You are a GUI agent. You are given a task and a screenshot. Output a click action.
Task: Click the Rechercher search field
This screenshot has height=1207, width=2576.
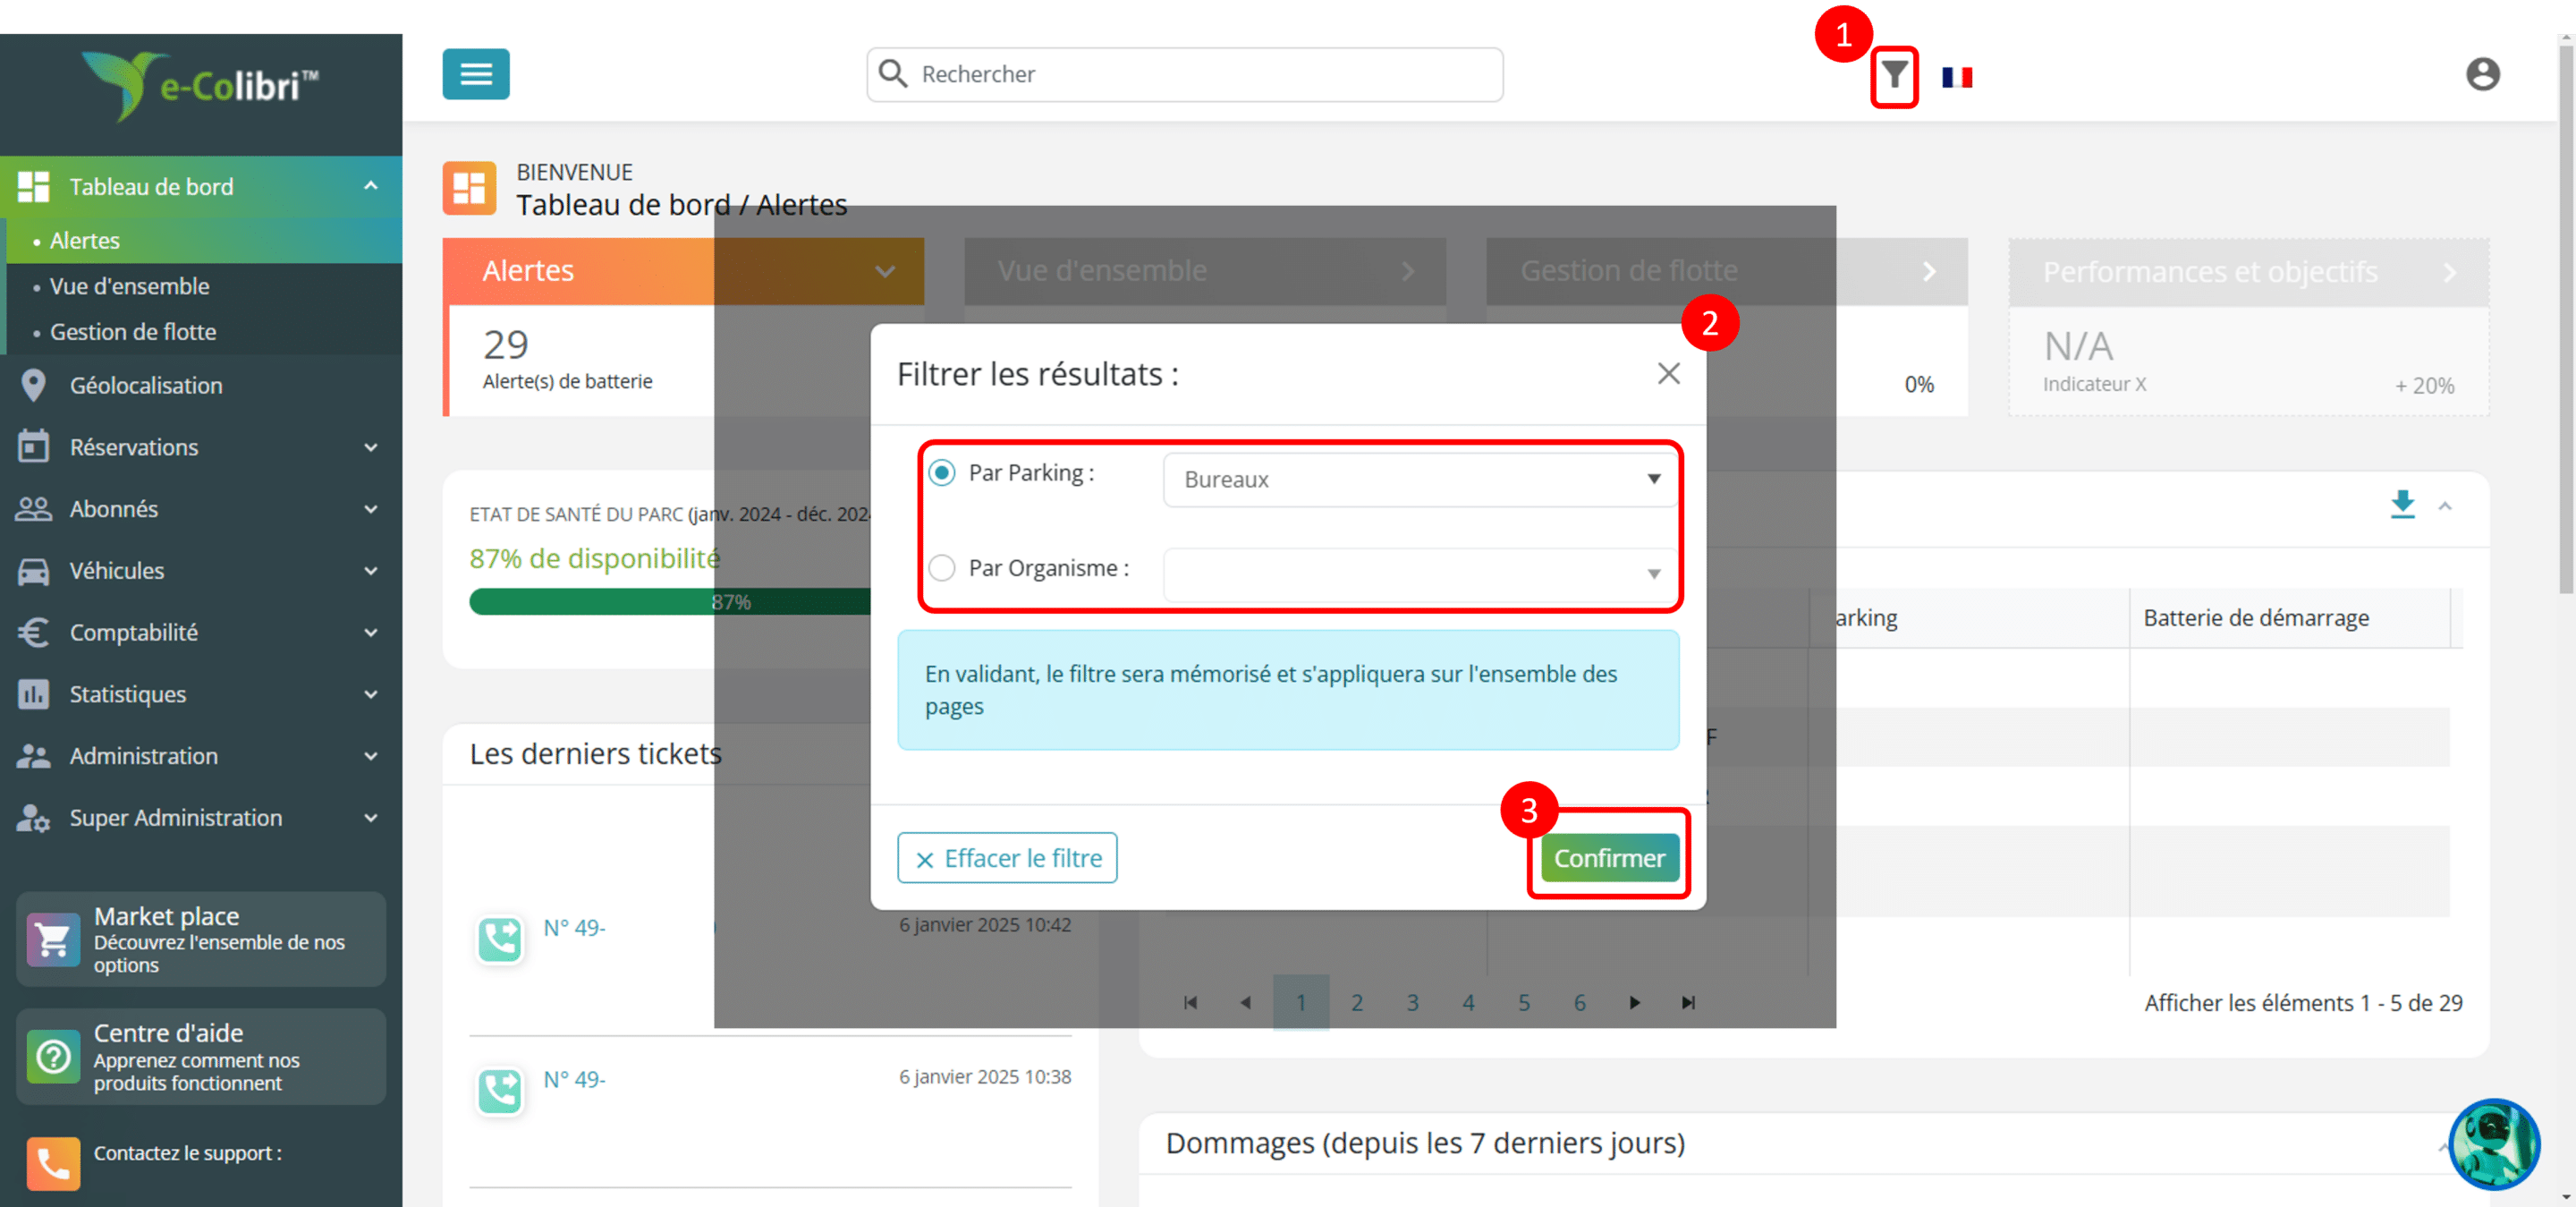coord(1184,75)
